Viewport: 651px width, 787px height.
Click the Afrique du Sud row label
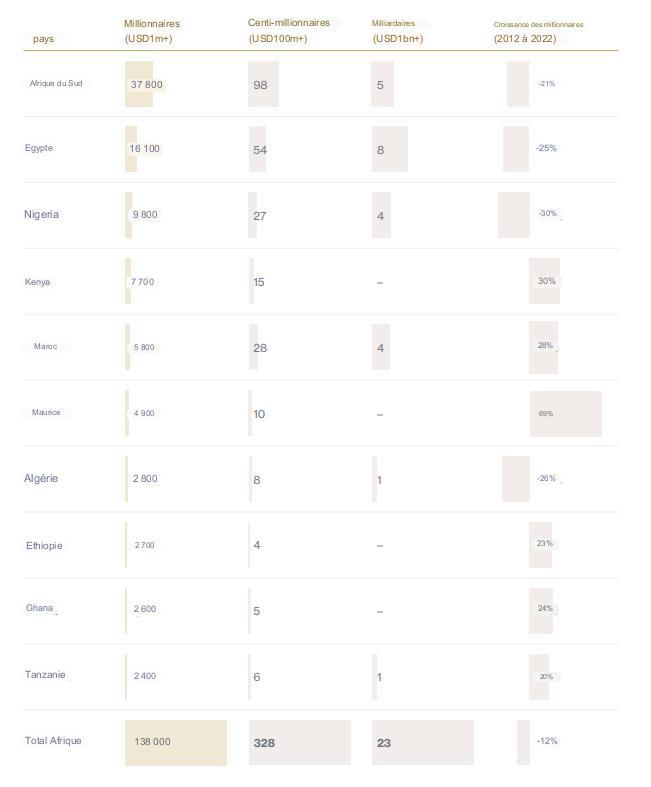56,83
